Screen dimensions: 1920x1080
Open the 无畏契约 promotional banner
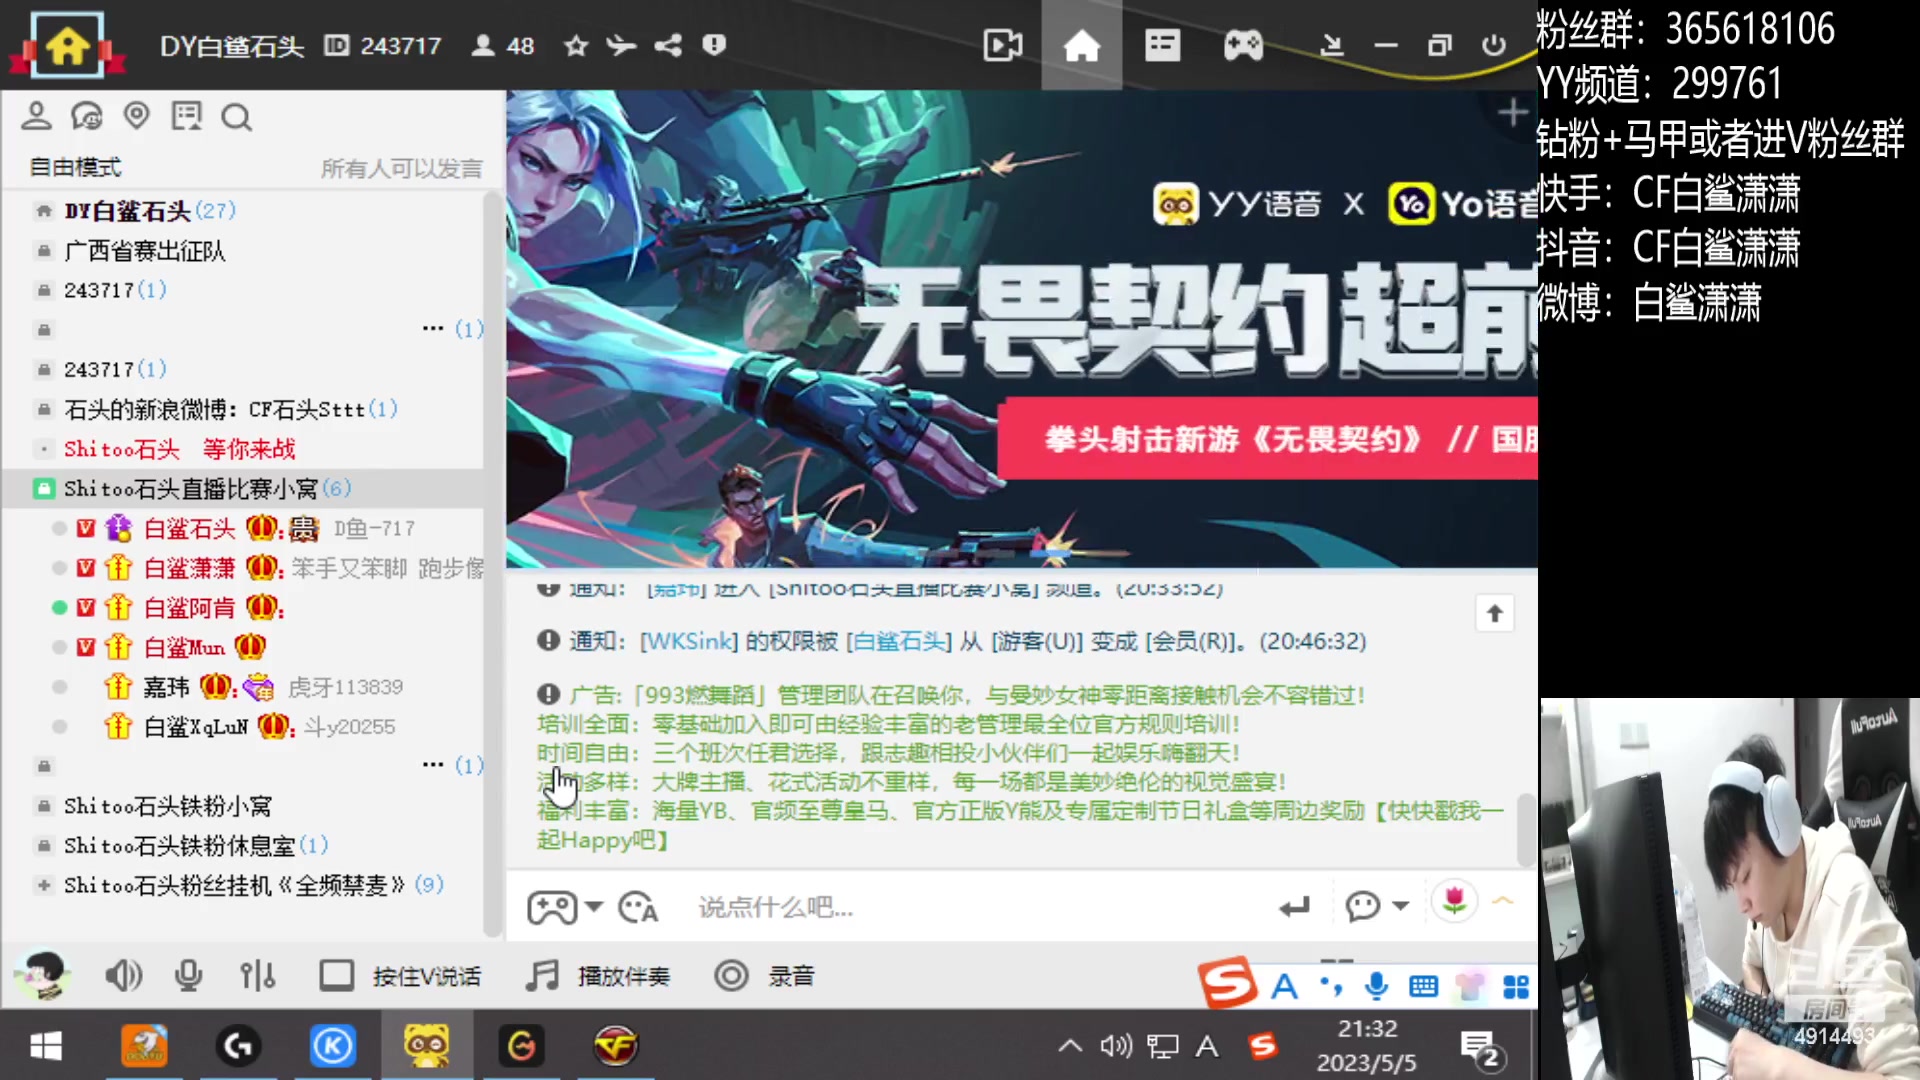(1021, 329)
